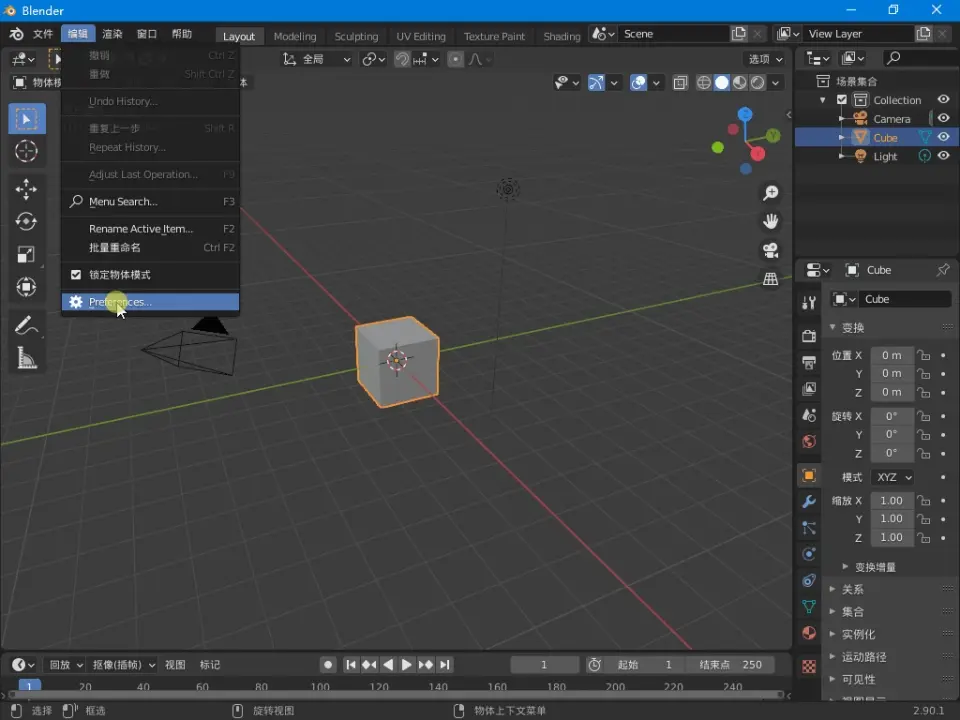Select the Rotate tool
The height and width of the screenshot is (720, 960).
coord(27,221)
